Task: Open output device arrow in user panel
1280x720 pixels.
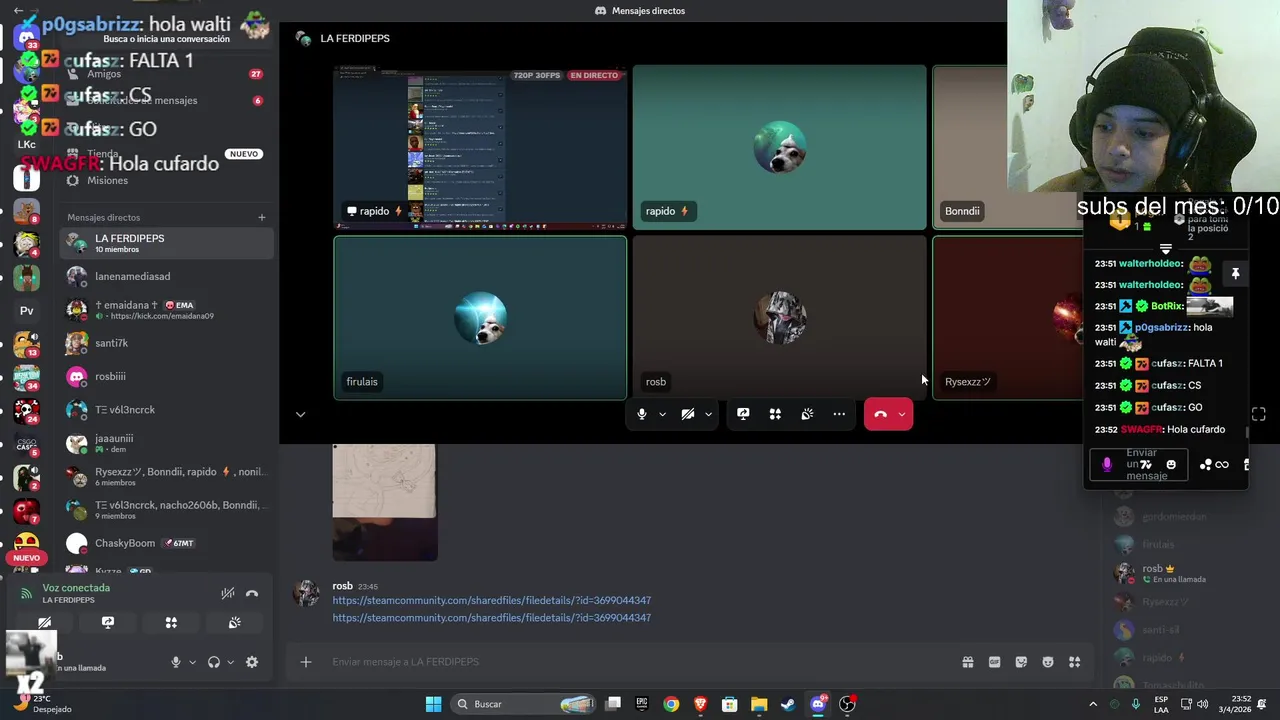Action: [x=230, y=662]
